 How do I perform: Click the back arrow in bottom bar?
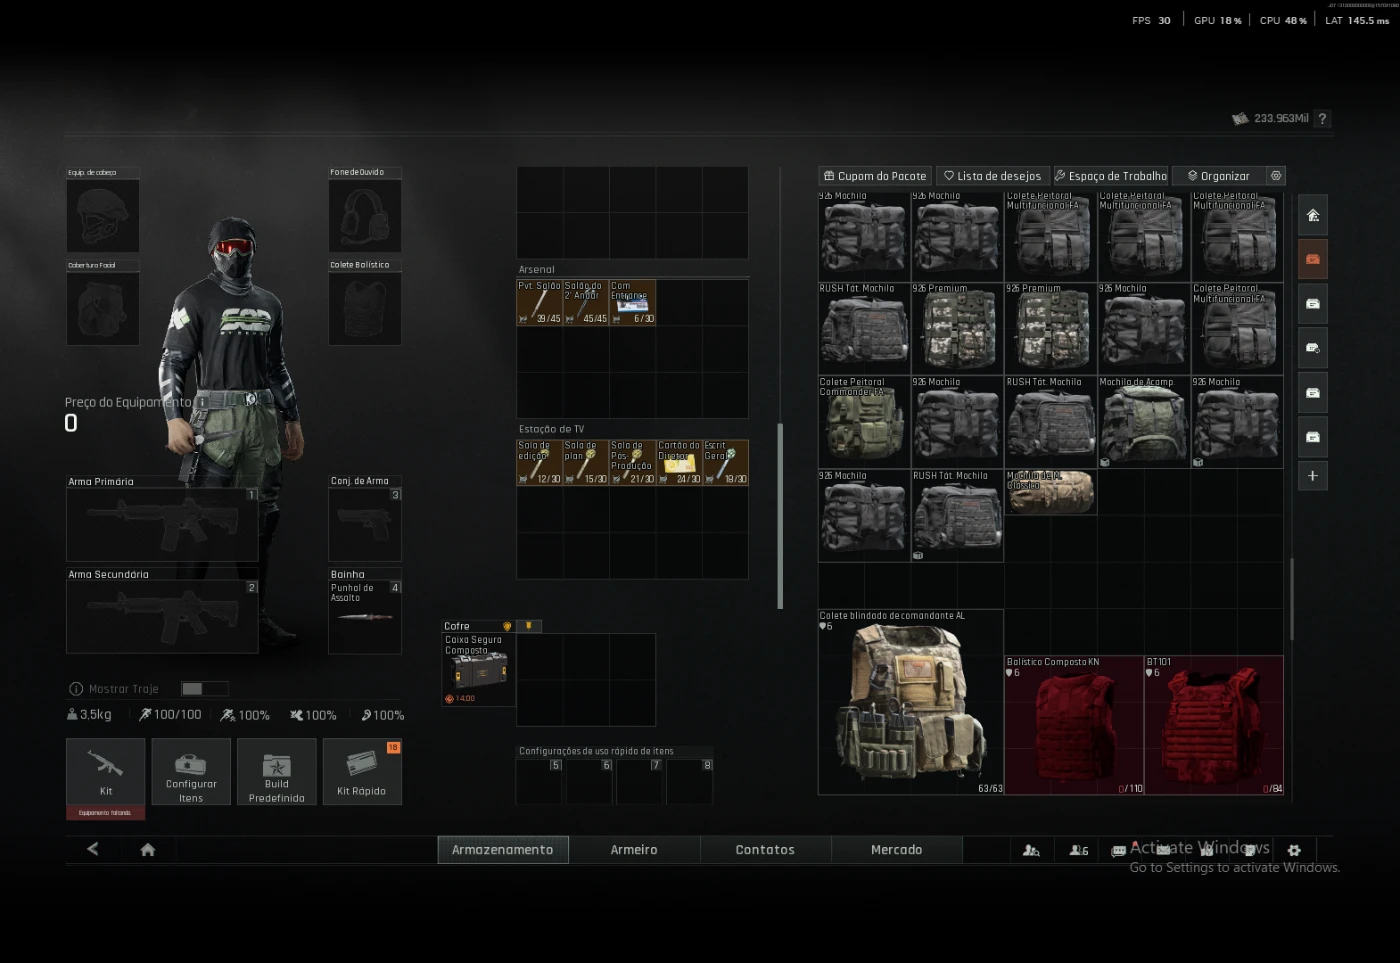coord(93,849)
